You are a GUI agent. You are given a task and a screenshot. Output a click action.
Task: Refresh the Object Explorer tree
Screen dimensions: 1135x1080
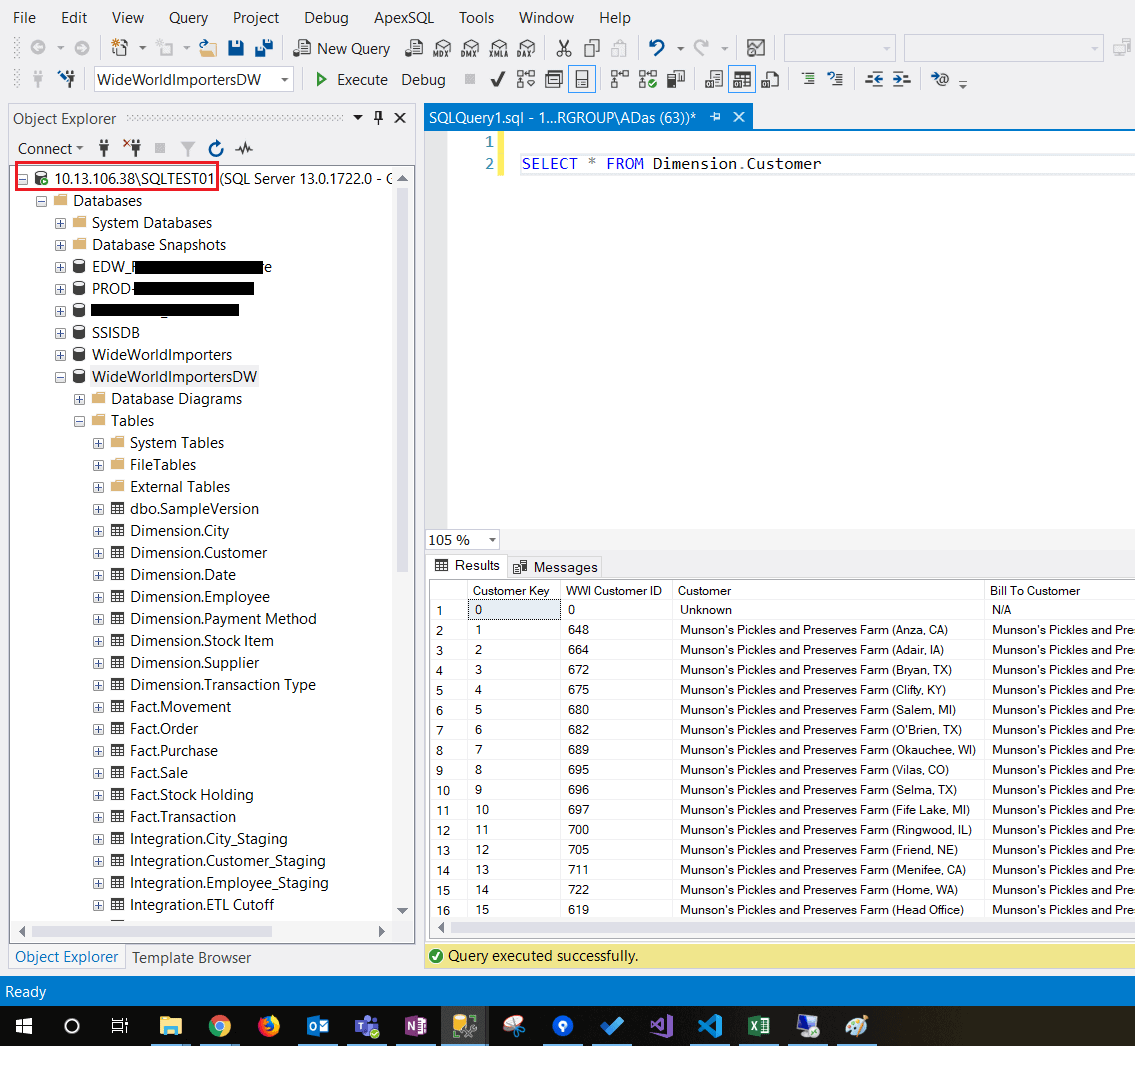[216, 149]
